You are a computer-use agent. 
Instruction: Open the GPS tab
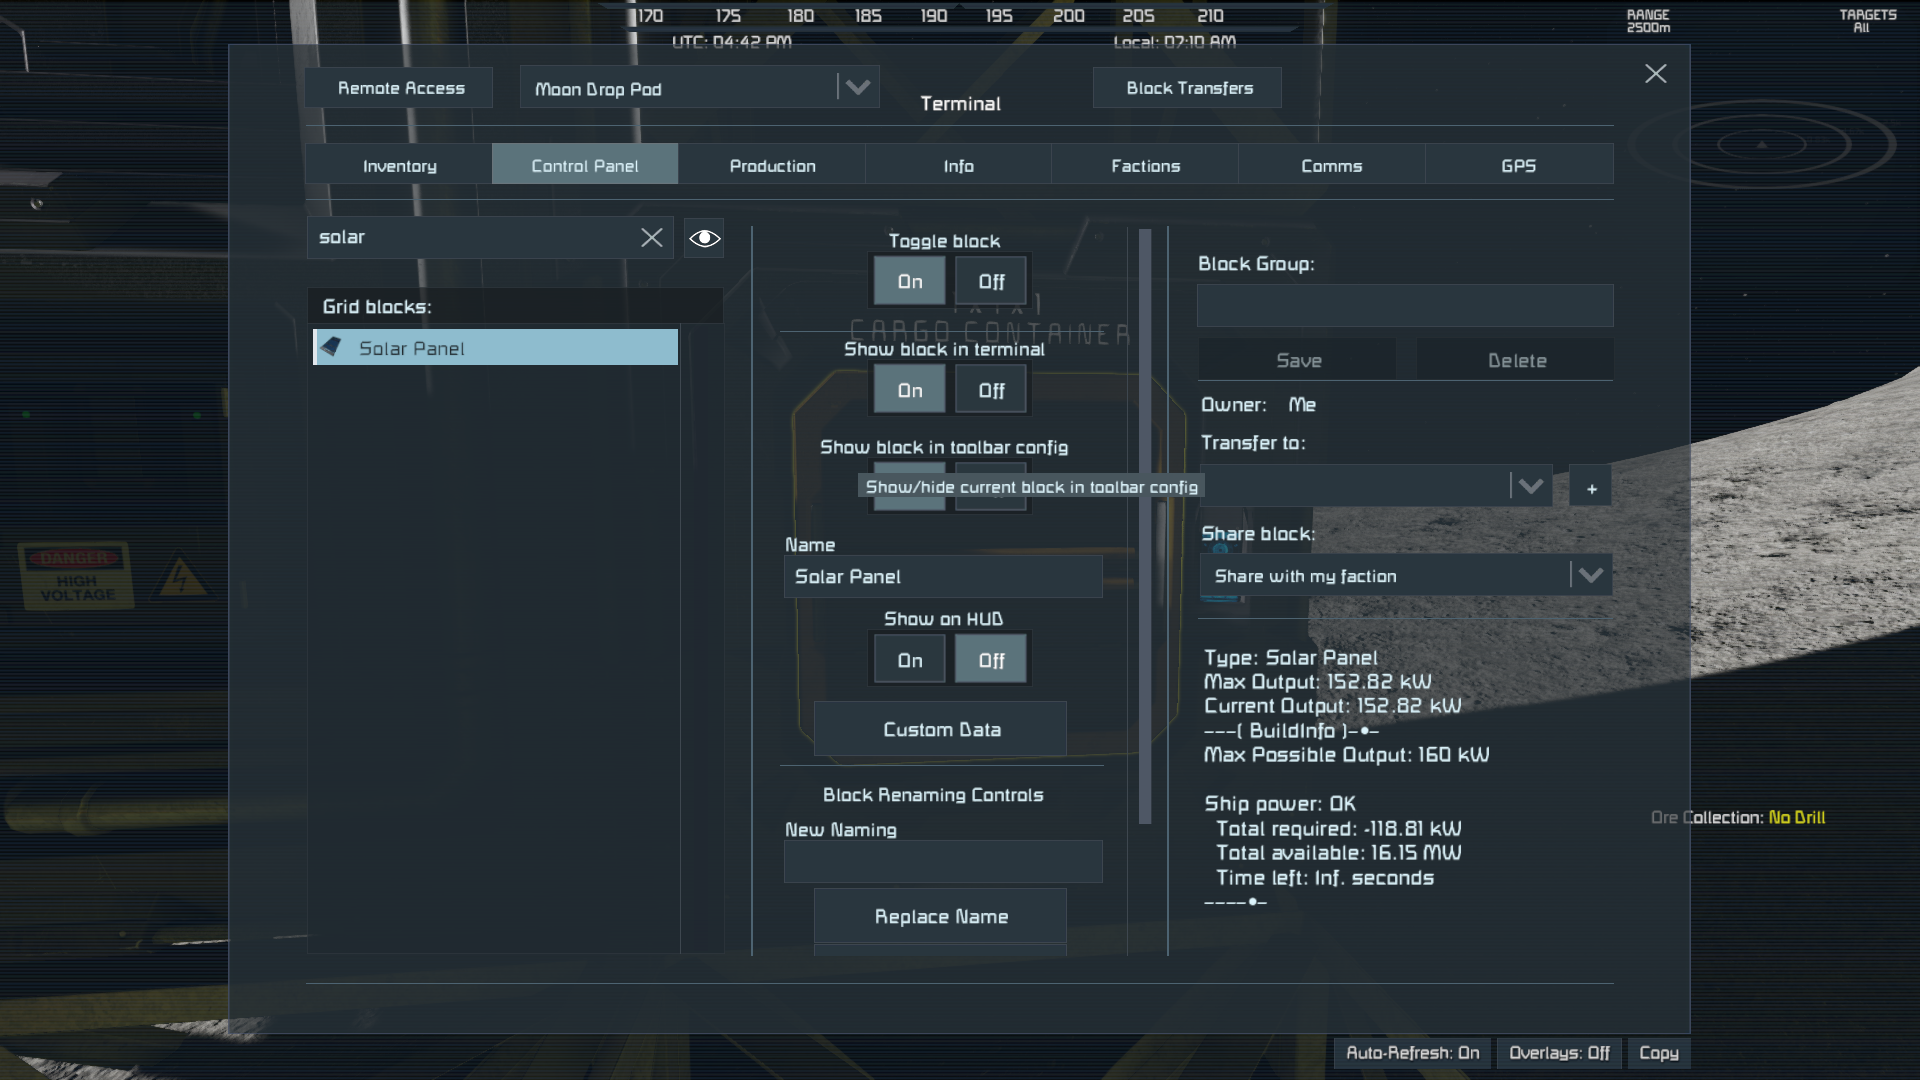(x=1517, y=166)
